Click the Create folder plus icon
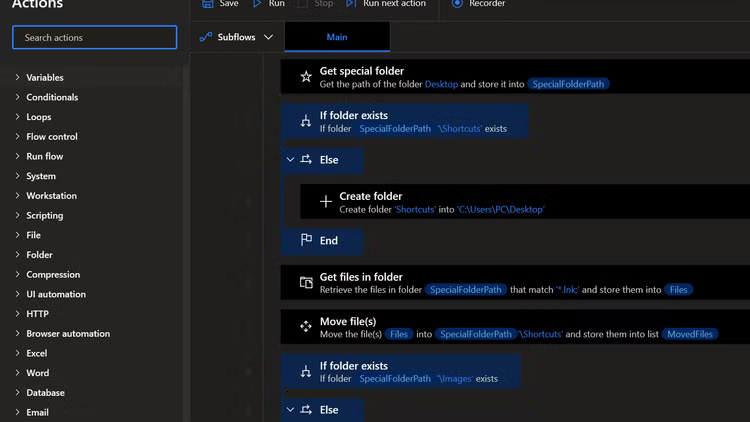 pos(325,202)
